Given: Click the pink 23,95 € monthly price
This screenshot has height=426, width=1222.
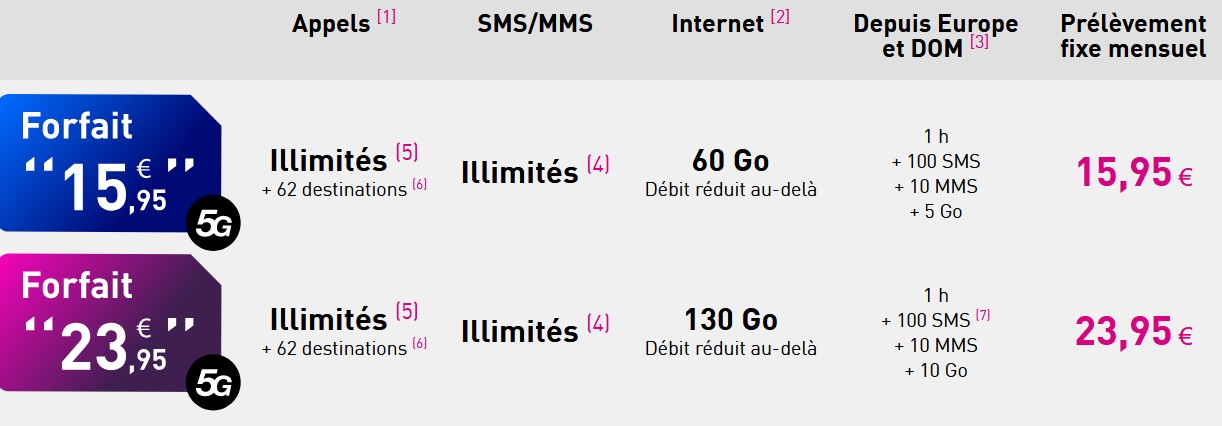Looking at the screenshot, I should 1134,330.
